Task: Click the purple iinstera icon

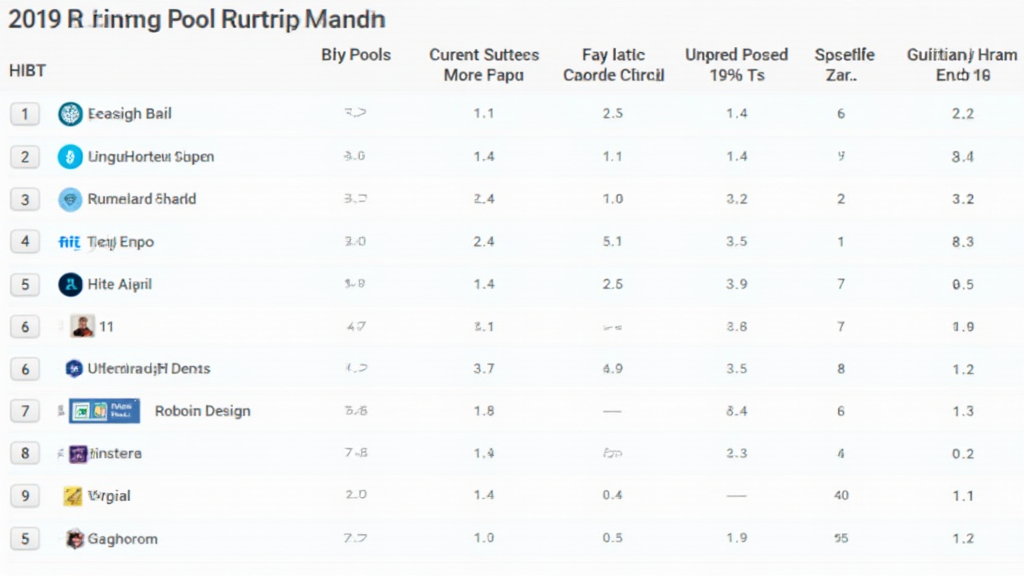Action: click(x=78, y=454)
